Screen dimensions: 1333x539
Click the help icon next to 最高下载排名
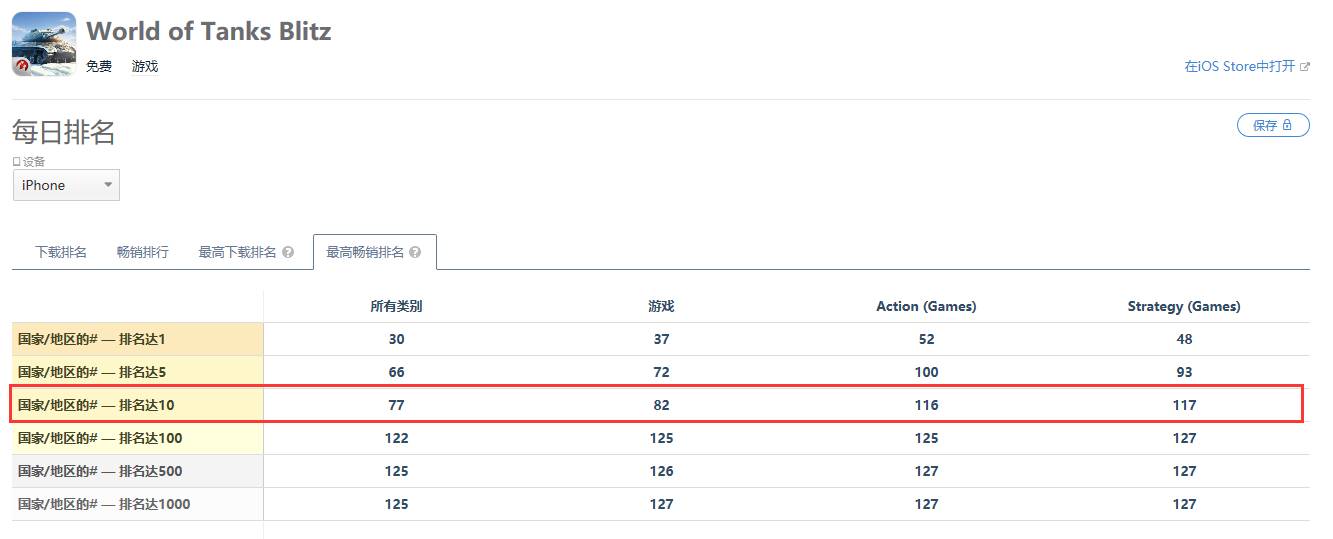(x=288, y=253)
